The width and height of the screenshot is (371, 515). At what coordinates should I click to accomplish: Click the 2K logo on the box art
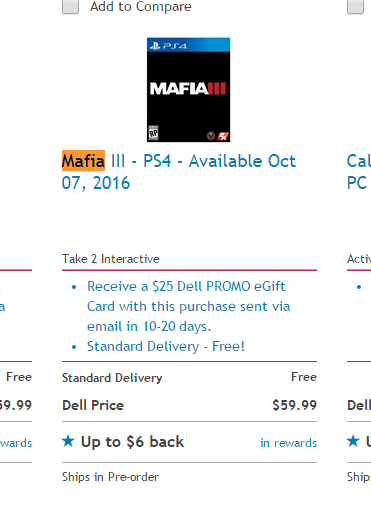coord(223,136)
